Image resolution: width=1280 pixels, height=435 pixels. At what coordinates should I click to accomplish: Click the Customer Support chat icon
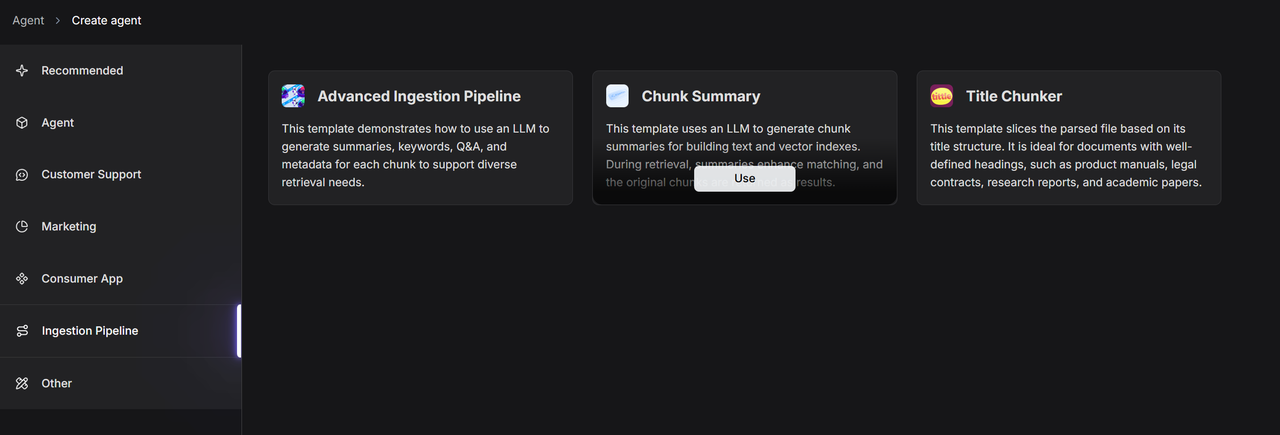pos(22,175)
